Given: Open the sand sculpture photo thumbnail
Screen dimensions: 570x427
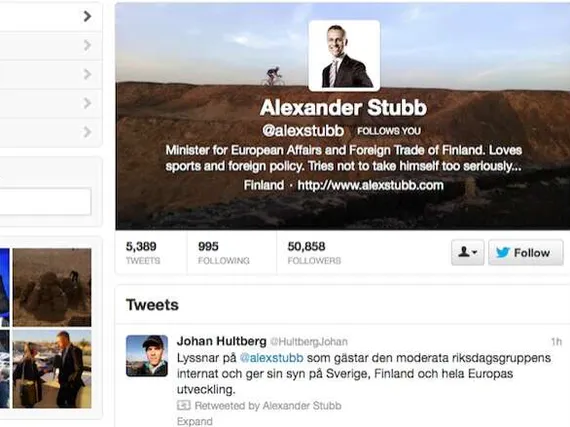Looking at the screenshot, I should click(x=52, y=287).
